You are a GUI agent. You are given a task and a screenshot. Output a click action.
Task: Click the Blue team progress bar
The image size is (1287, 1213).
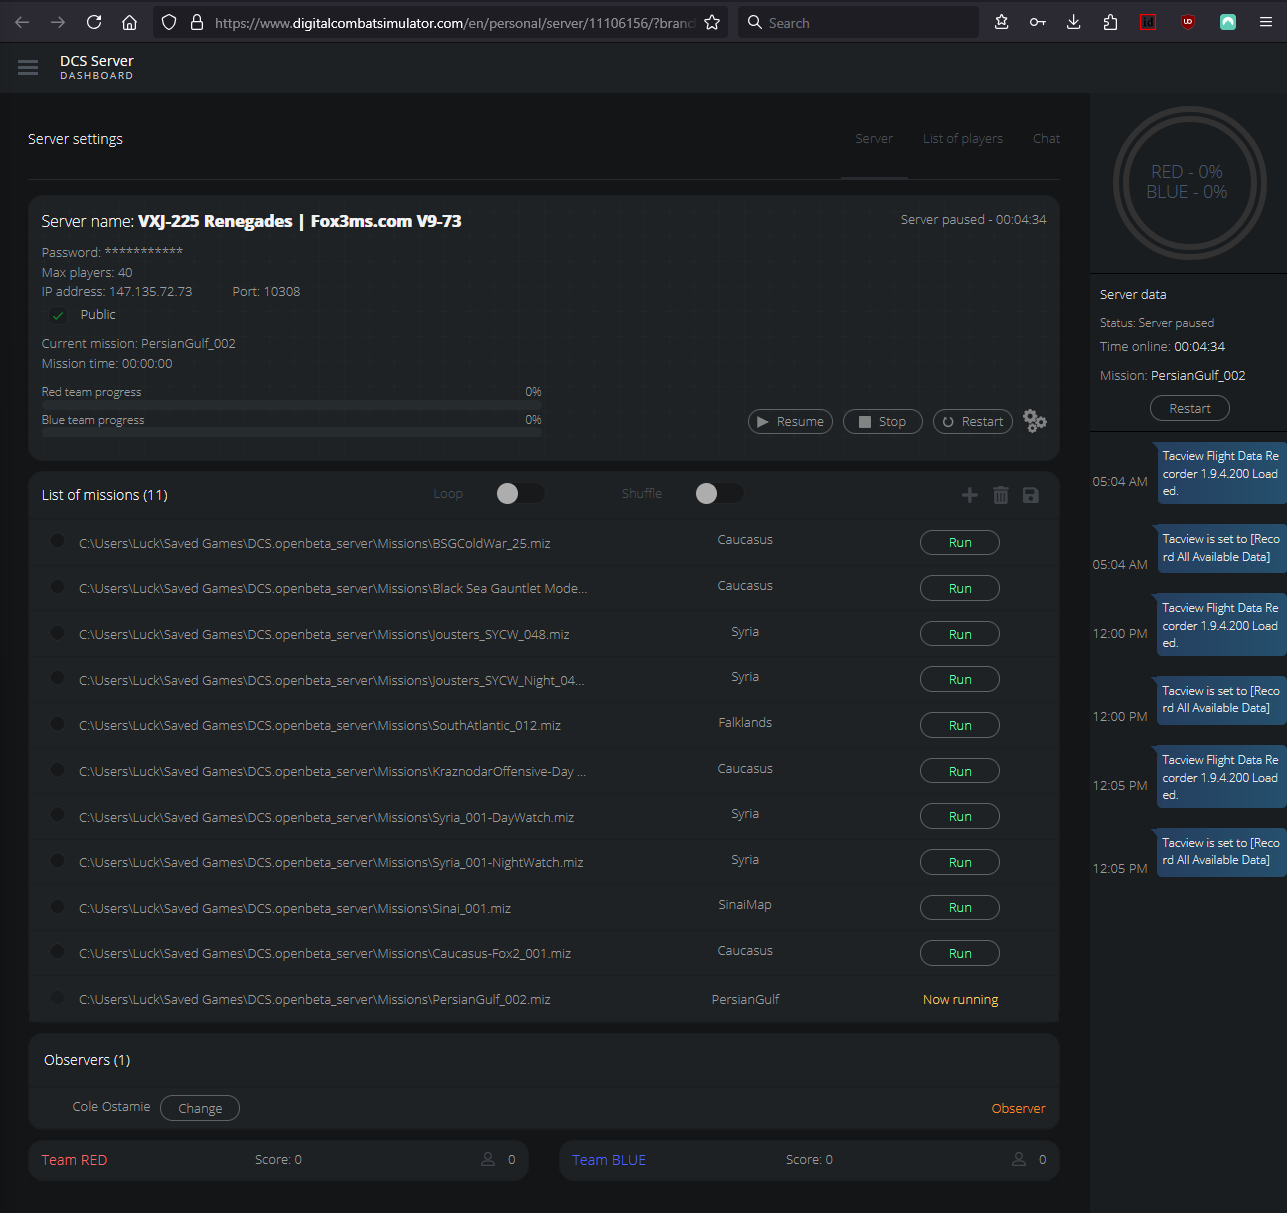(291, 433)
